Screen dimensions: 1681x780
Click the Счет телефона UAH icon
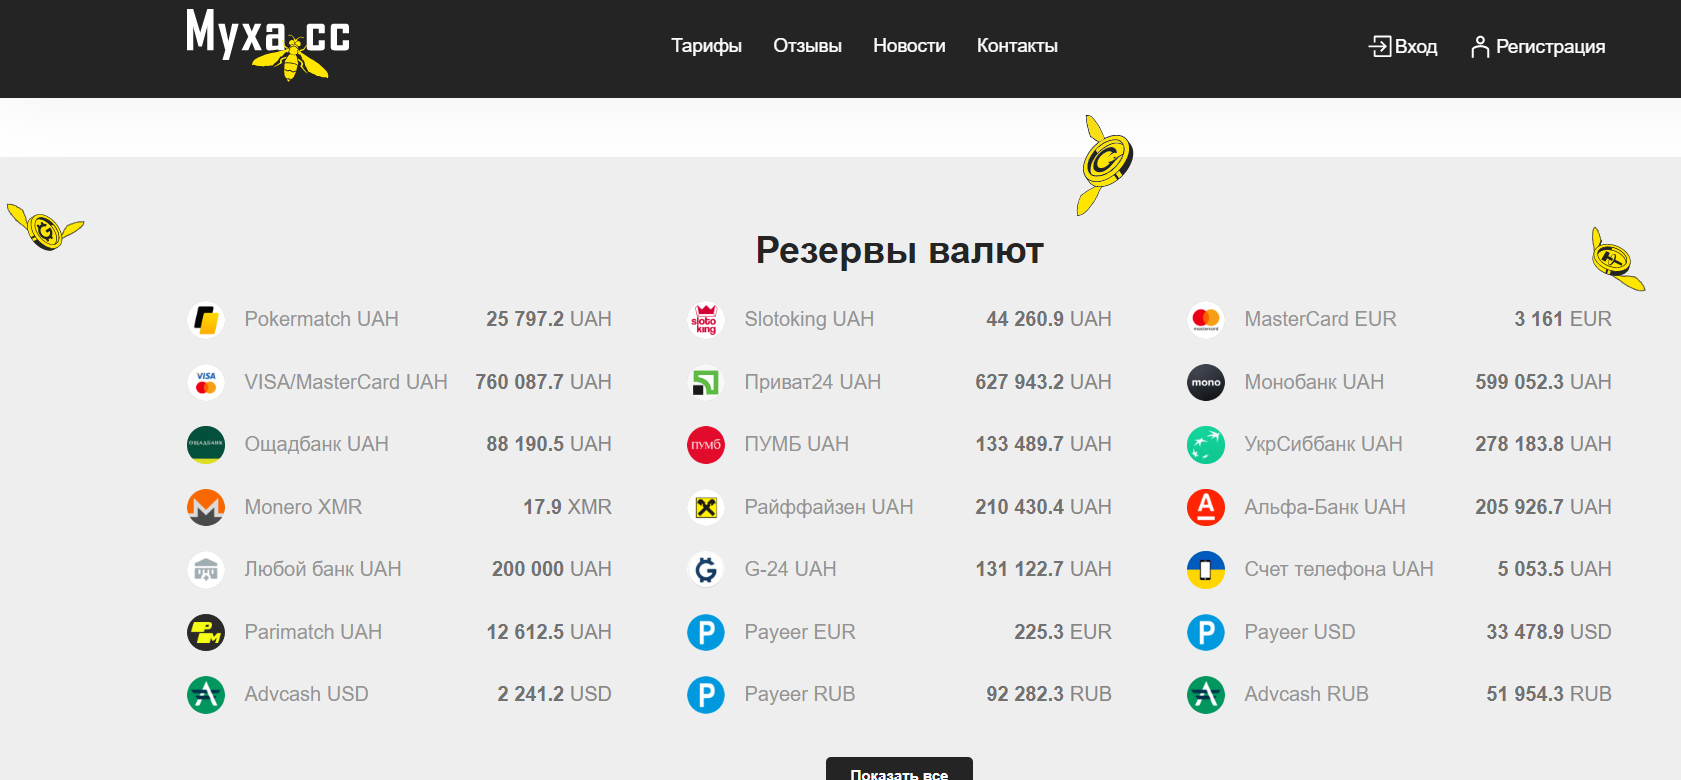tap(1206, 570)
